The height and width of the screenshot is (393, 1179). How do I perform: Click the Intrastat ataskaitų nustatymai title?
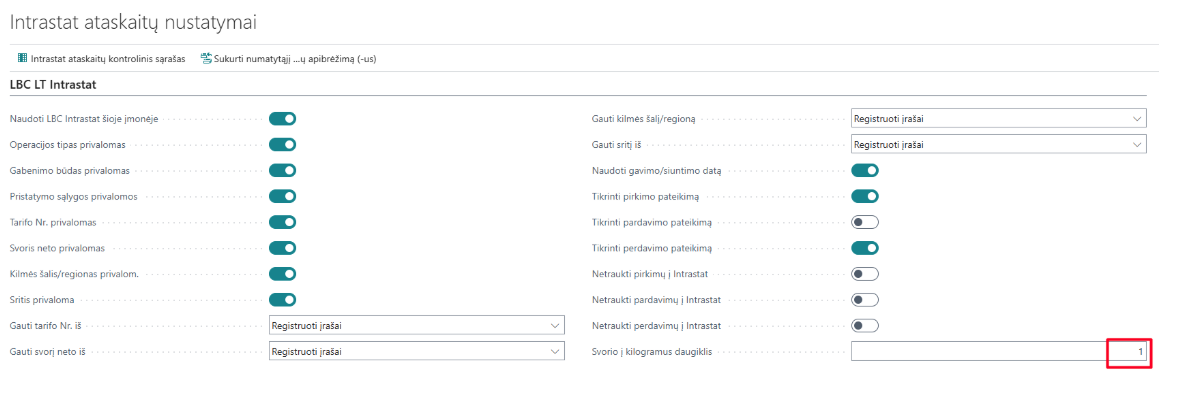[133, 23]
